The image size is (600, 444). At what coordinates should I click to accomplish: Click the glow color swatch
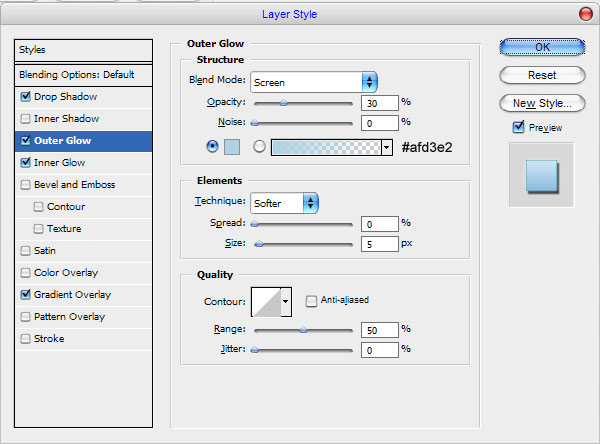coord(232,147)
